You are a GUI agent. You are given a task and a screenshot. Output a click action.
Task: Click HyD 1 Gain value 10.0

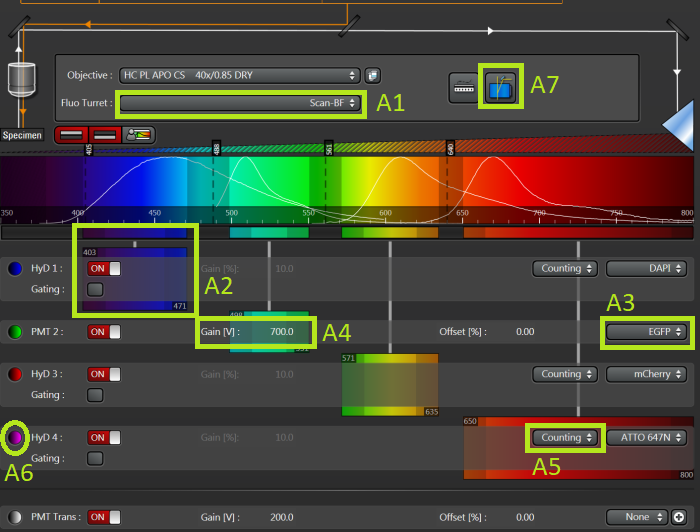284,269
